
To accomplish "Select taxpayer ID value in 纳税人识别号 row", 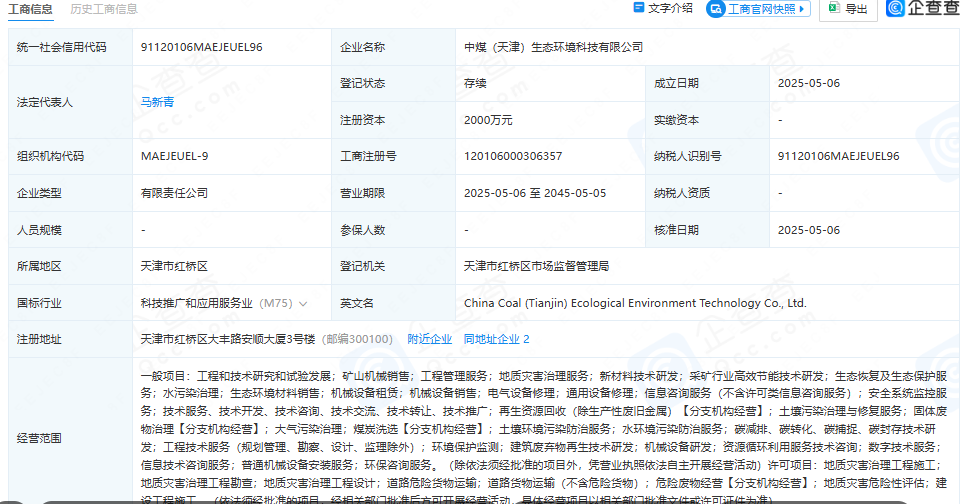I will pos(838,156).
